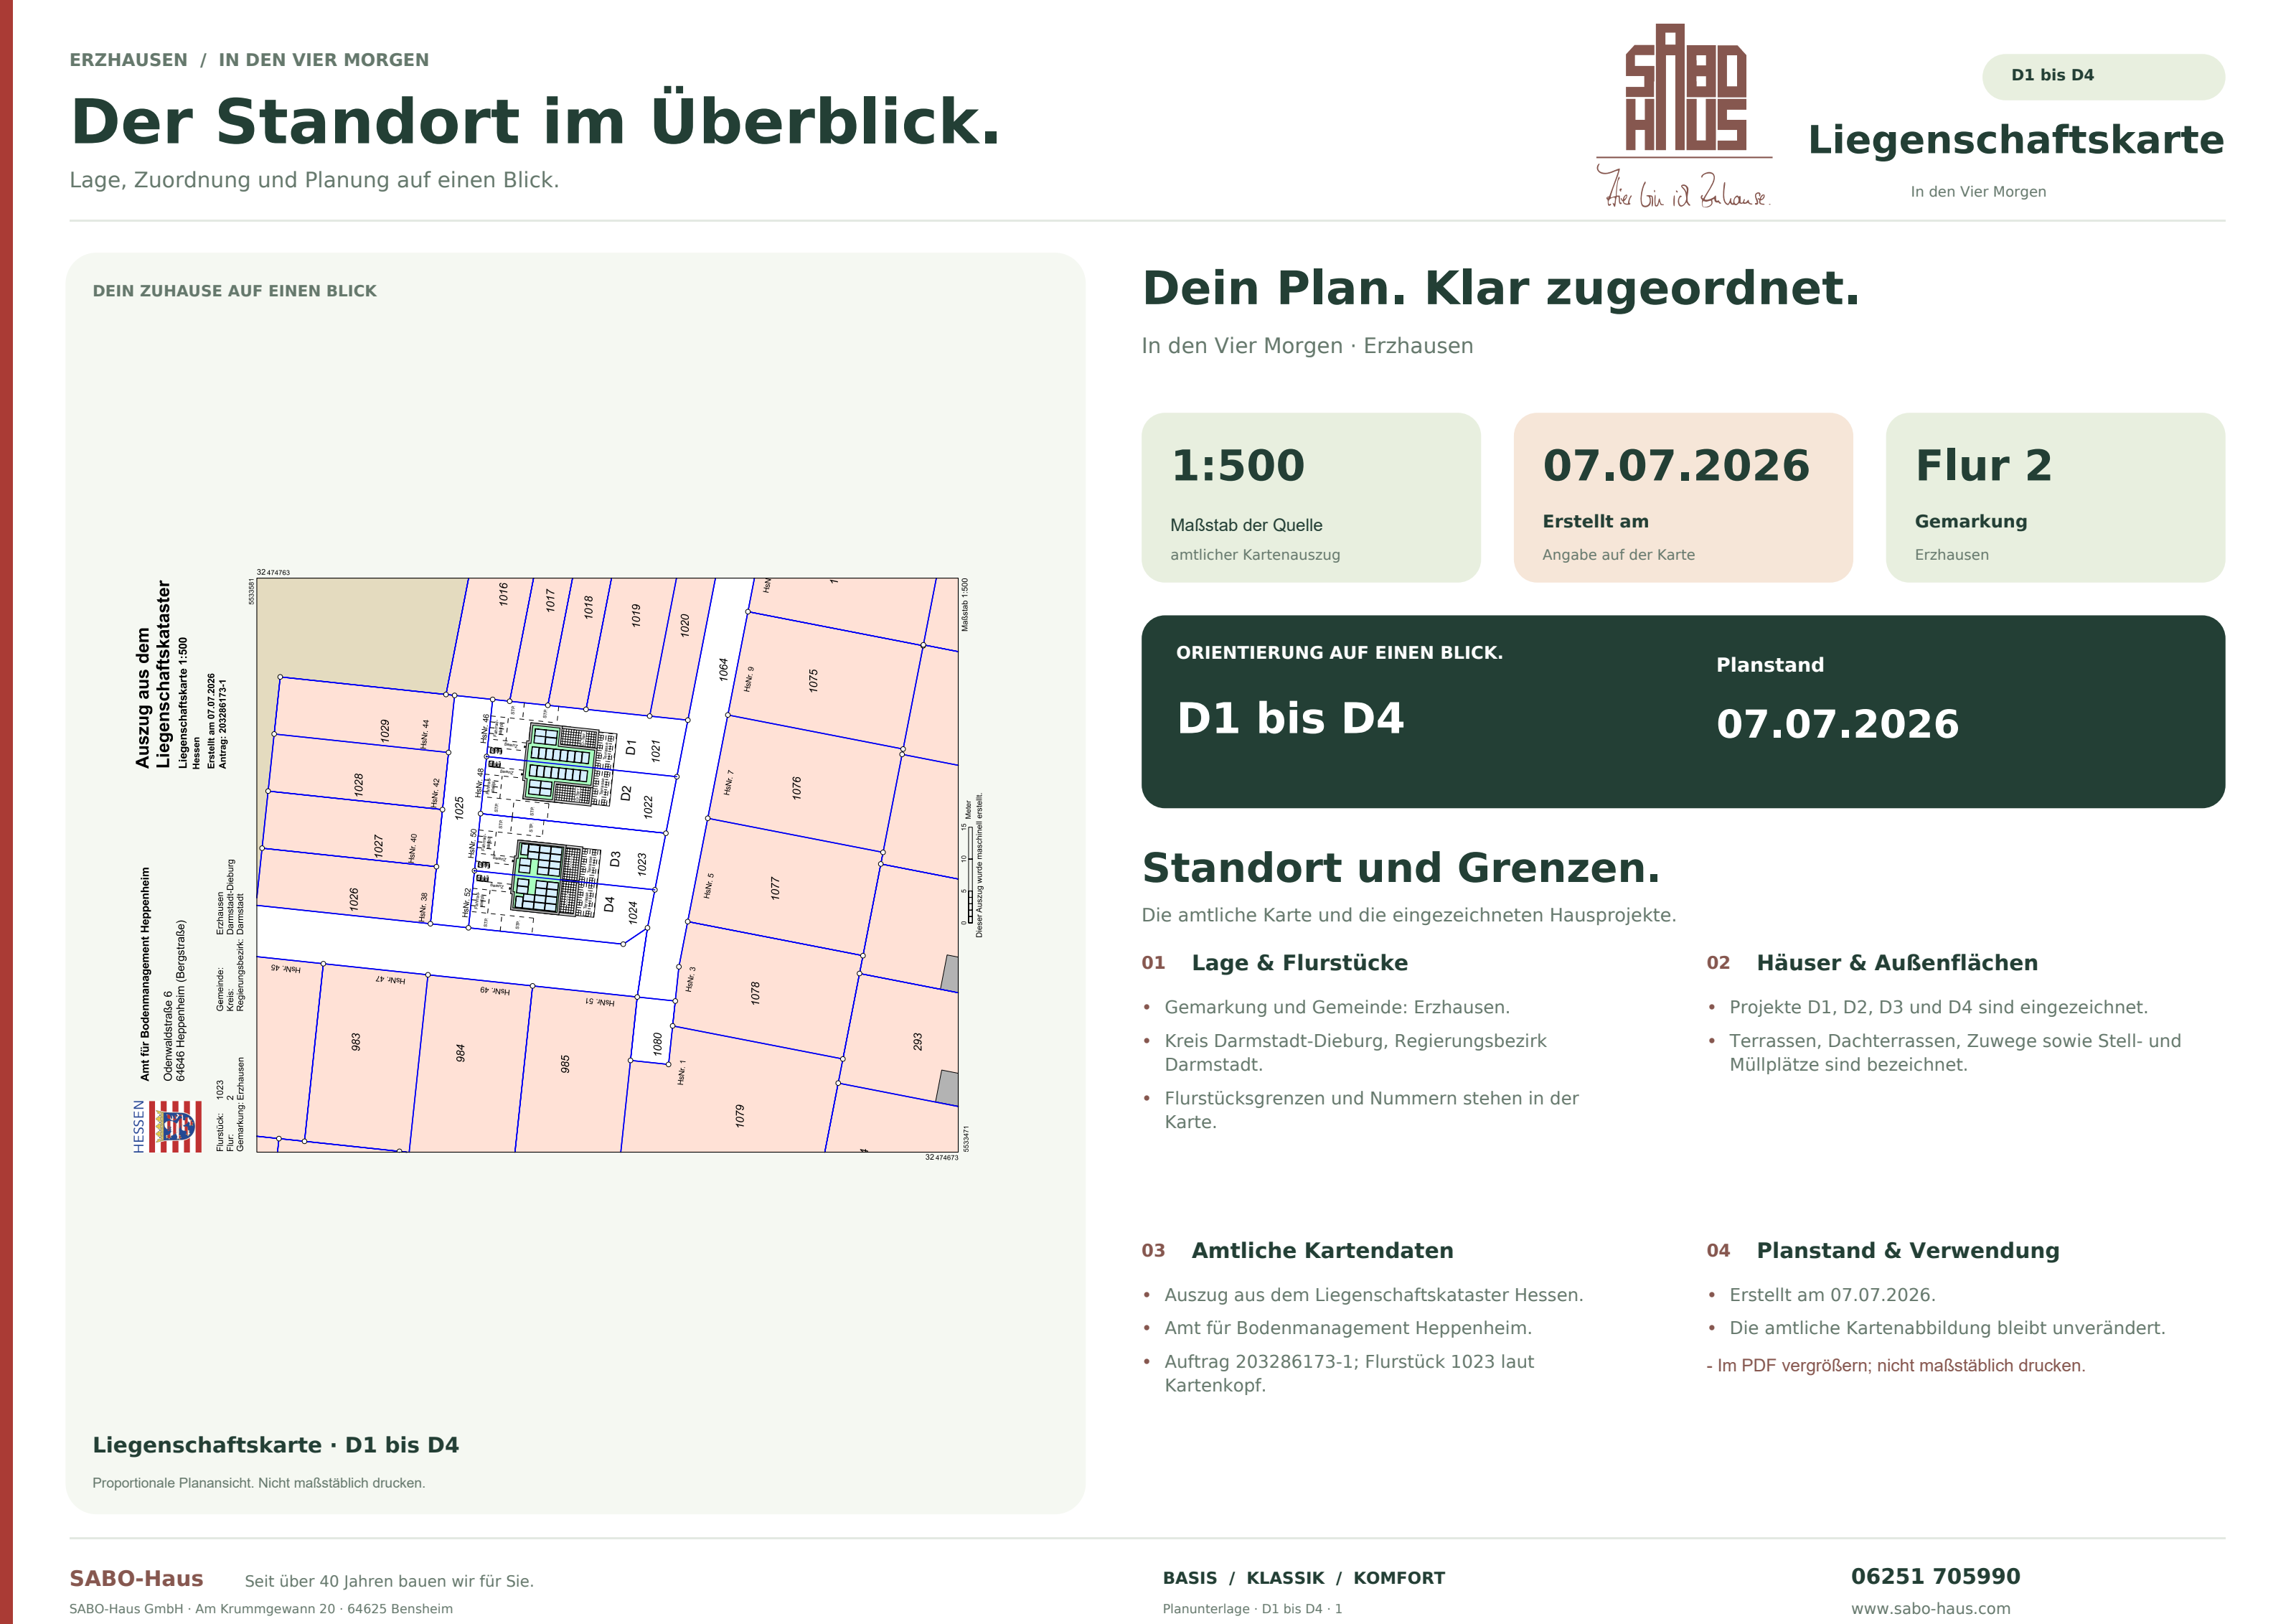Select the 'Erstellt am' date card
2296x1624 pixels.
click(x=1683, y=497)
